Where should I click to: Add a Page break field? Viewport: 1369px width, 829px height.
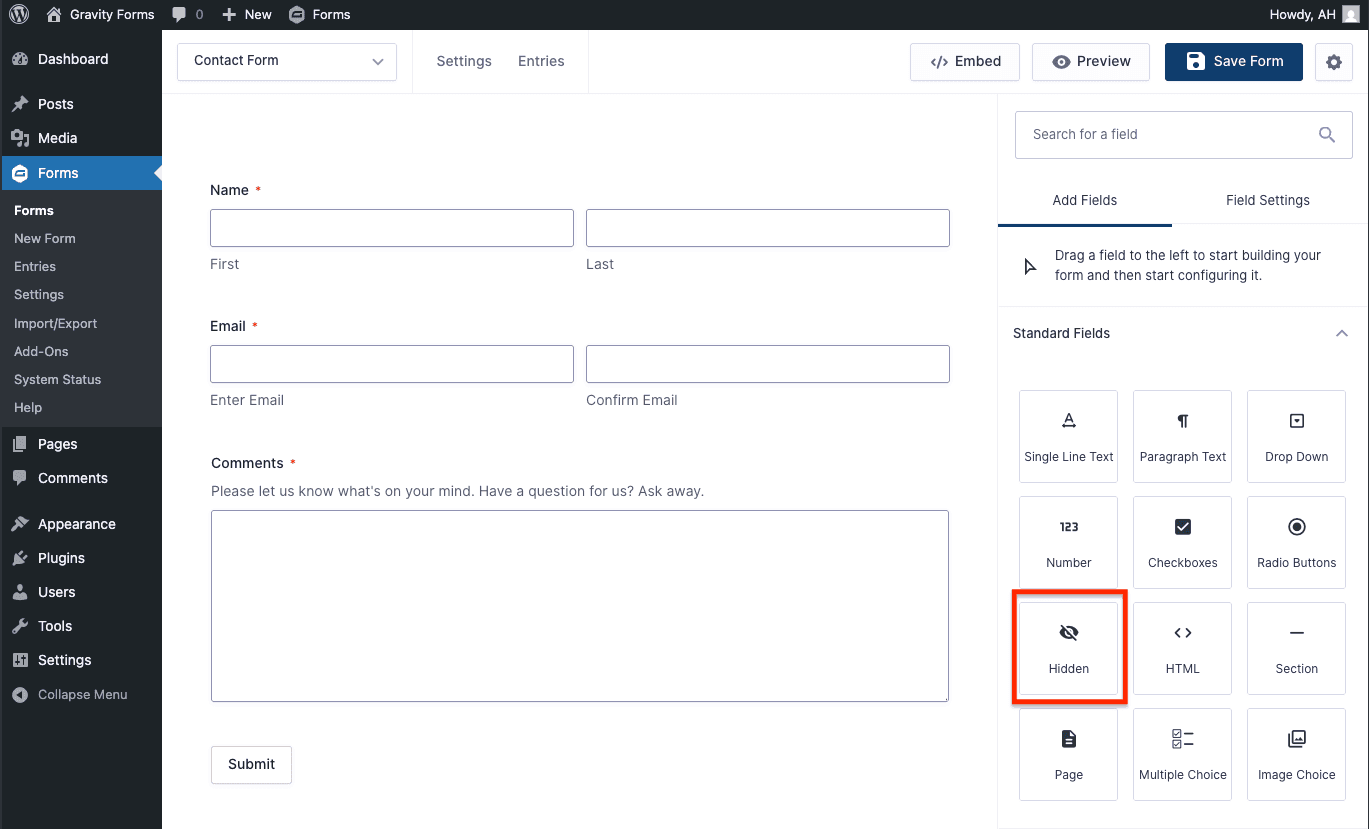pos(1068,754)
